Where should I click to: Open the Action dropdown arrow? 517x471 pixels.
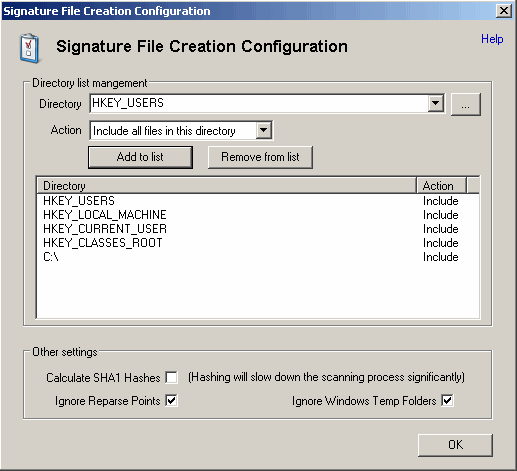264,130
